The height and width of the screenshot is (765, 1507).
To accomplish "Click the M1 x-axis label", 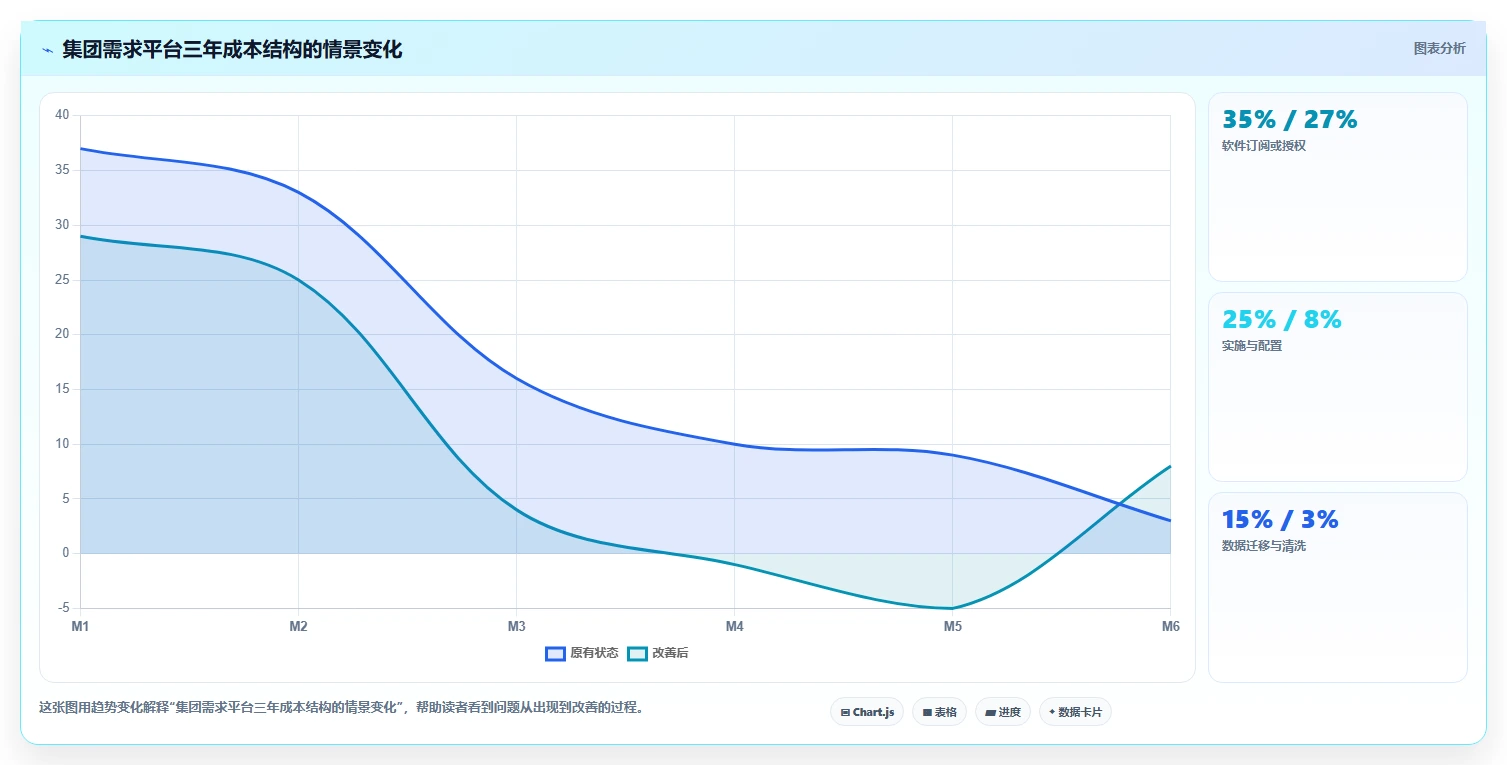I will coord(80,627).
